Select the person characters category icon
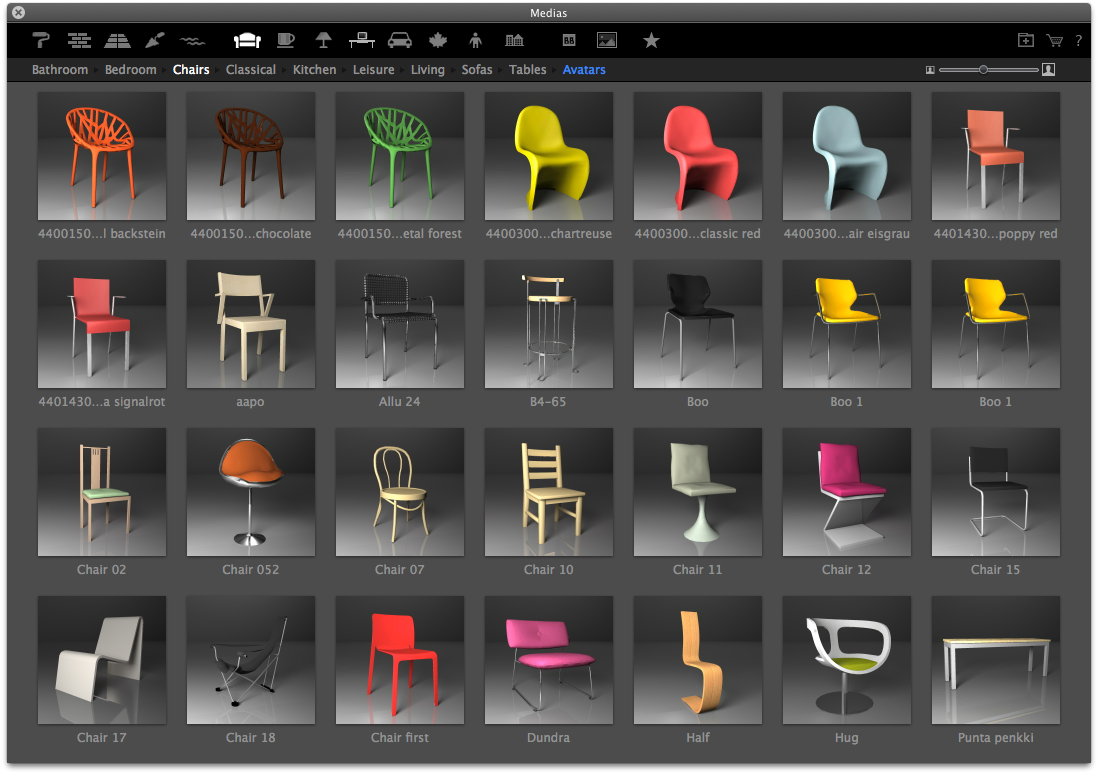Viewport: 1098px width, 774px height. pyautogui.click(x=475, y=41)
